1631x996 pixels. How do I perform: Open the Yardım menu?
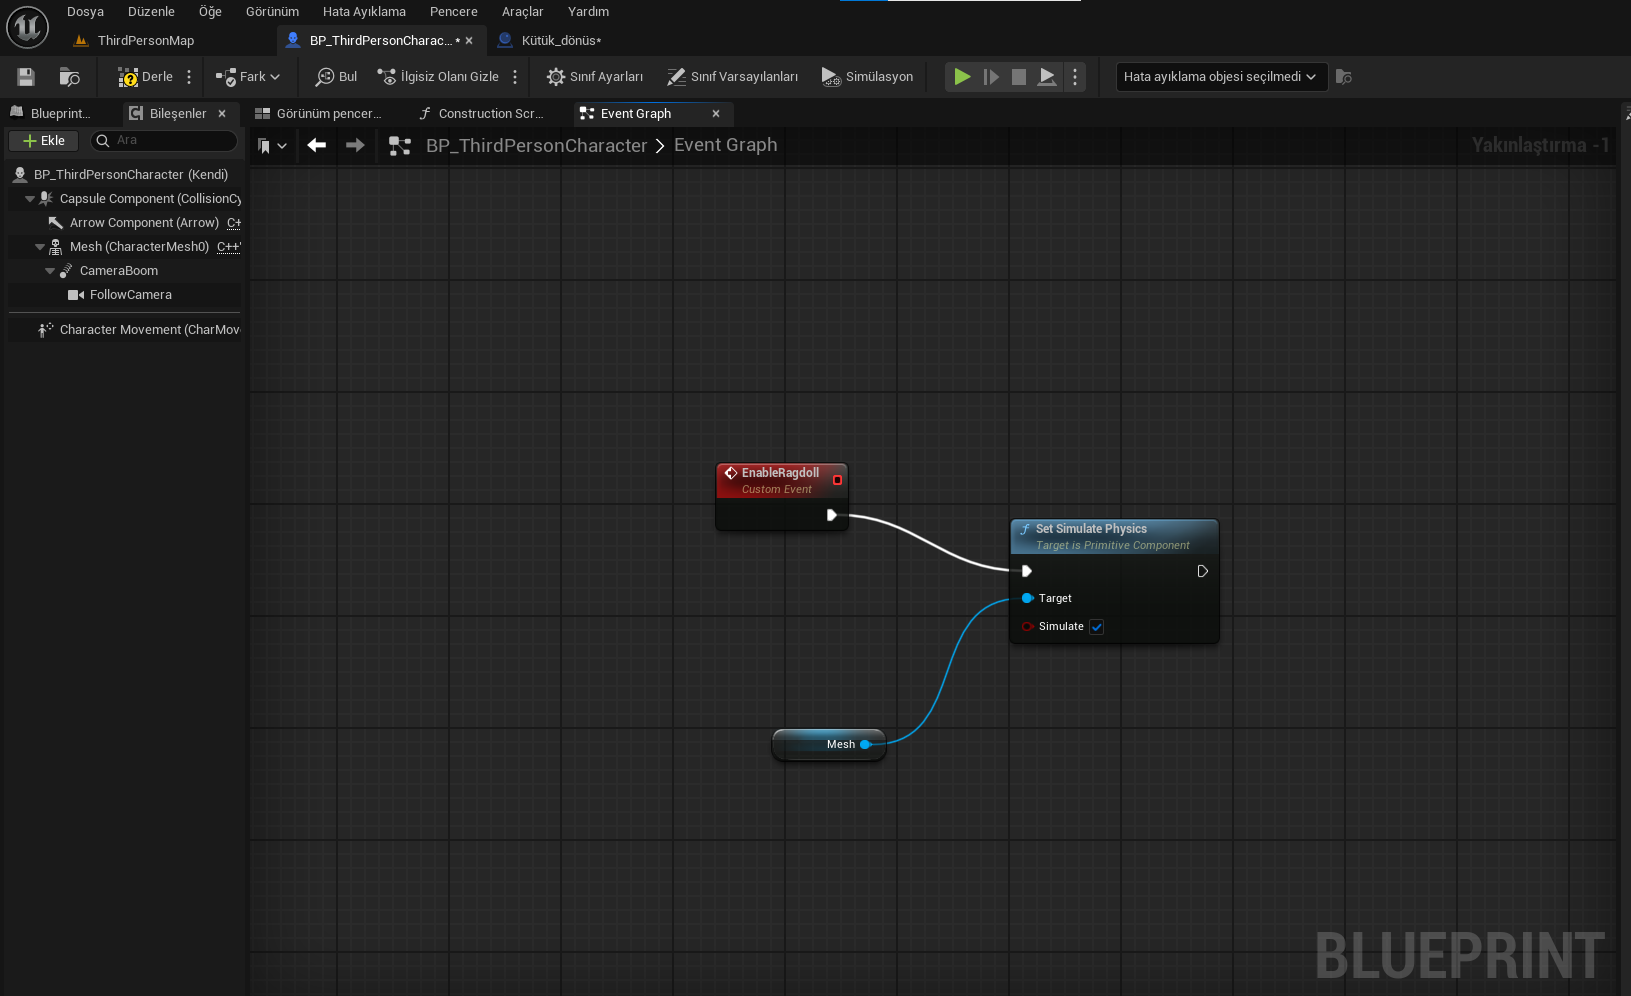point(588,12)
